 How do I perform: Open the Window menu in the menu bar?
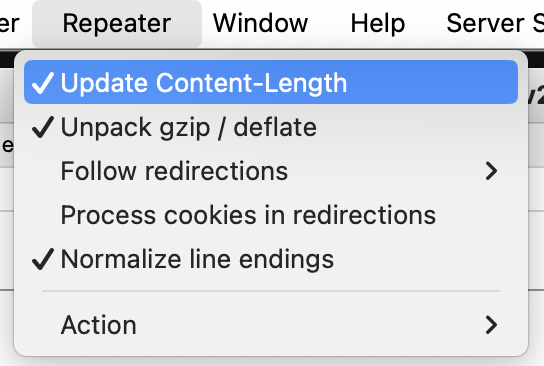pyautogui.click(x=260, y=24)
